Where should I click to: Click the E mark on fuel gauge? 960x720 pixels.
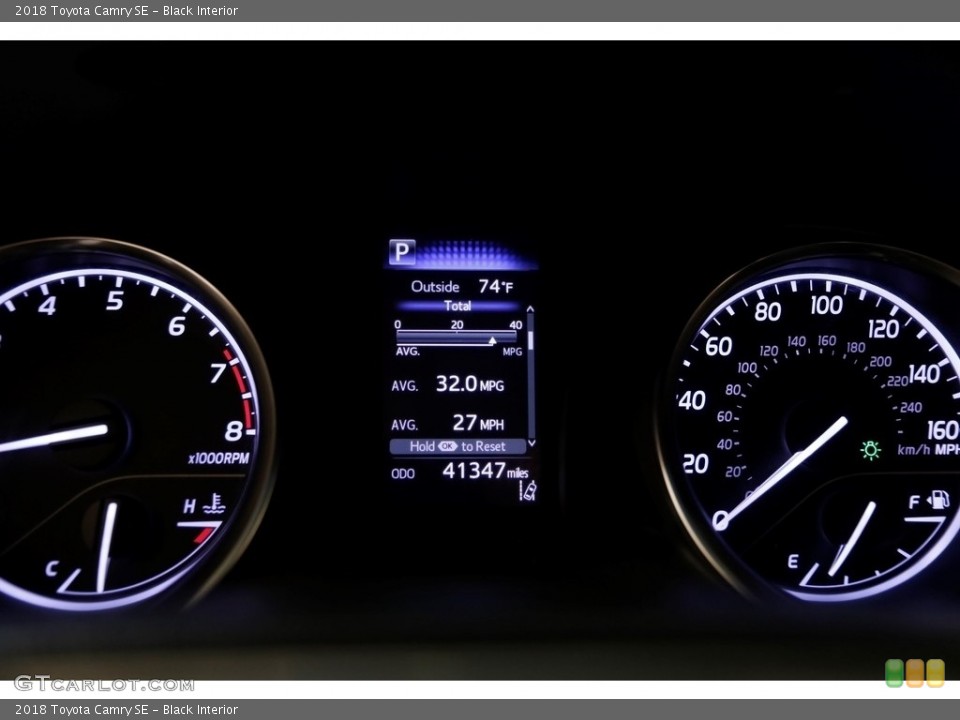coord(793,561)
